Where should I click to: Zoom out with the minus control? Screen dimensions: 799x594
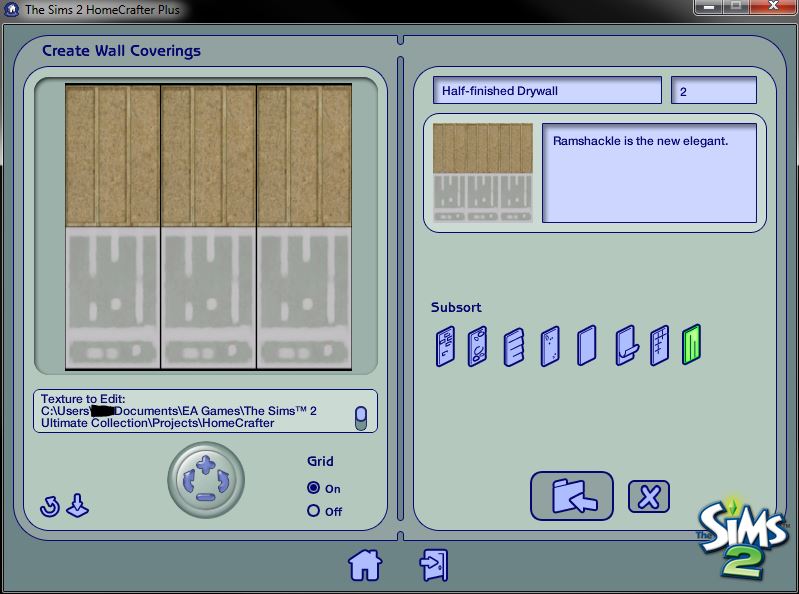[206, 496]
